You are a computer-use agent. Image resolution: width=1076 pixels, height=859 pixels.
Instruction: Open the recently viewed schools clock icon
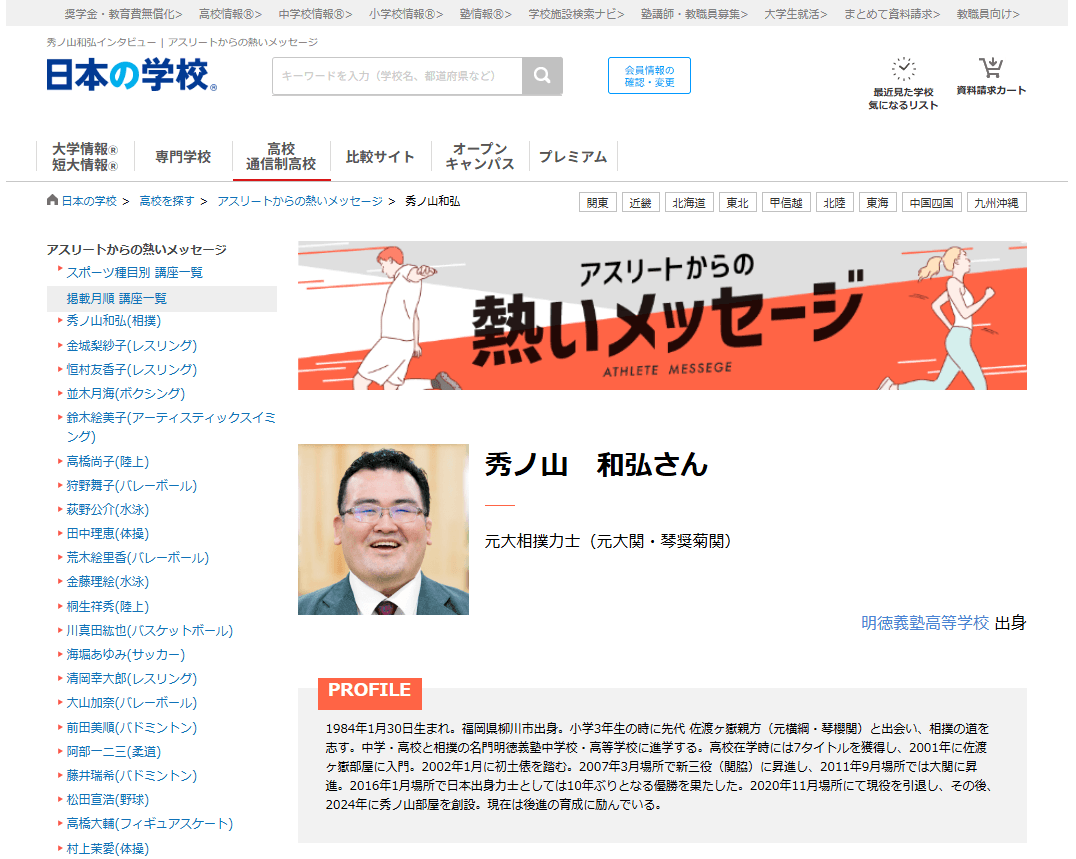[903, 69]
